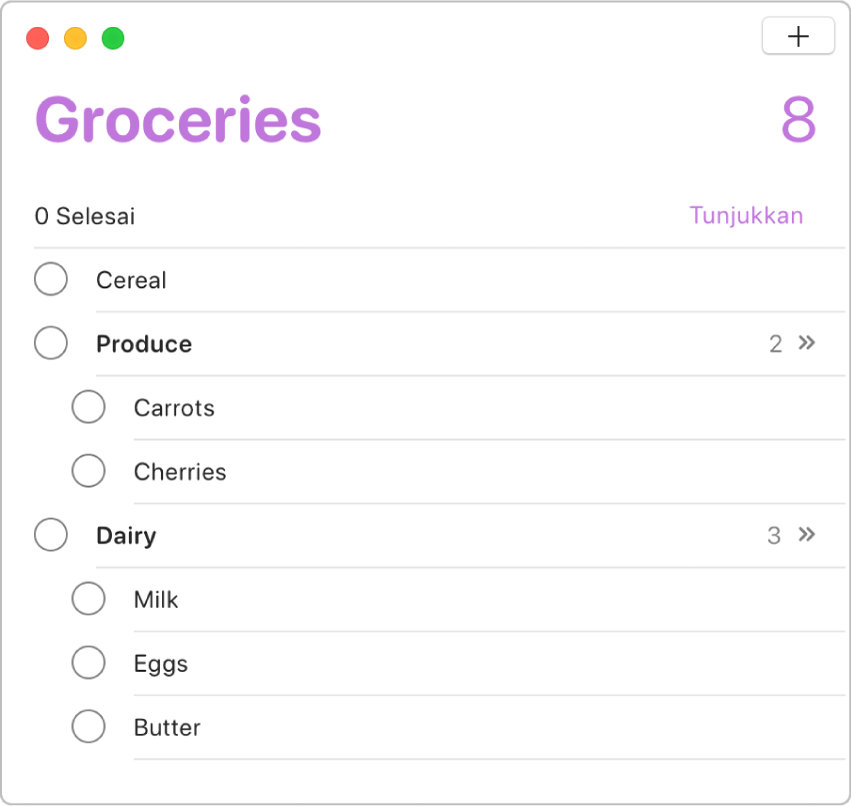Image resolution: width=851 pixels, height=806 pixels.
Task: Mark Cherries as done
Action: tap(89, 471)
